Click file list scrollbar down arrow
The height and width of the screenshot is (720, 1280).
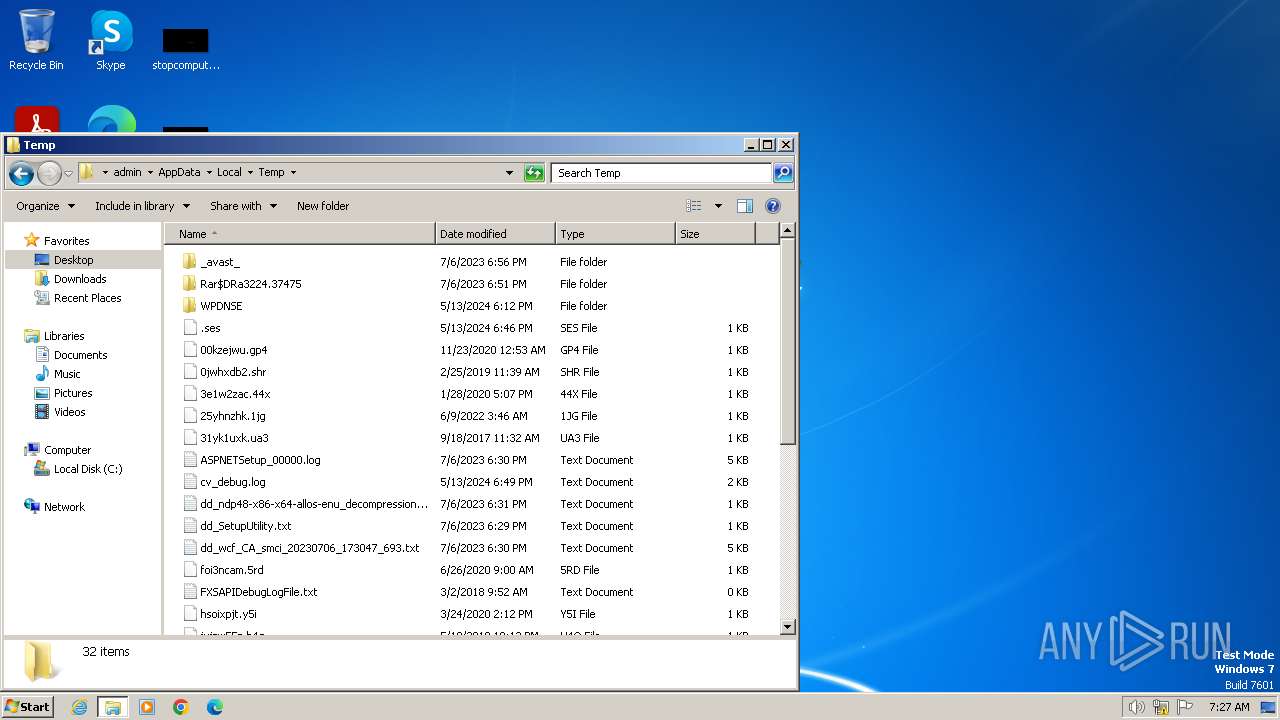pos(787,627)
